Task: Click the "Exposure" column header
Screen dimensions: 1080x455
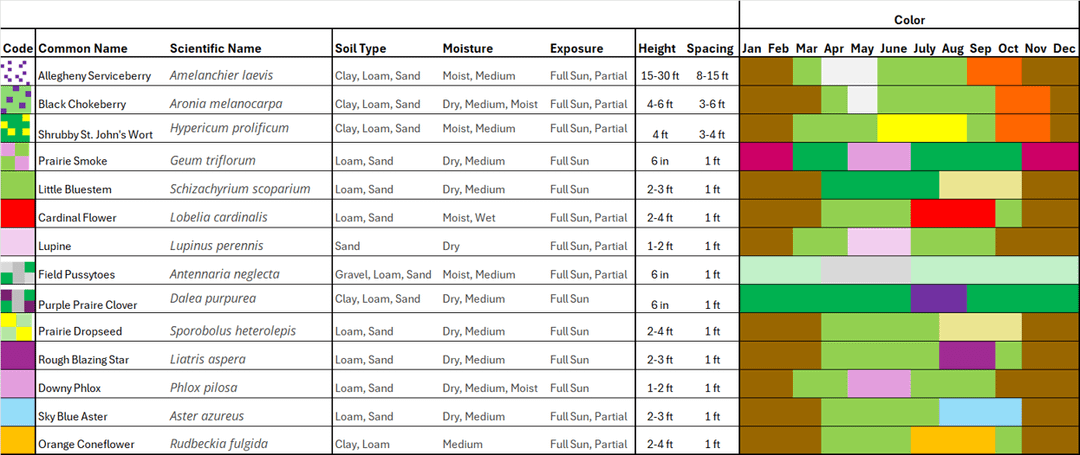Action: click(576, 48)
